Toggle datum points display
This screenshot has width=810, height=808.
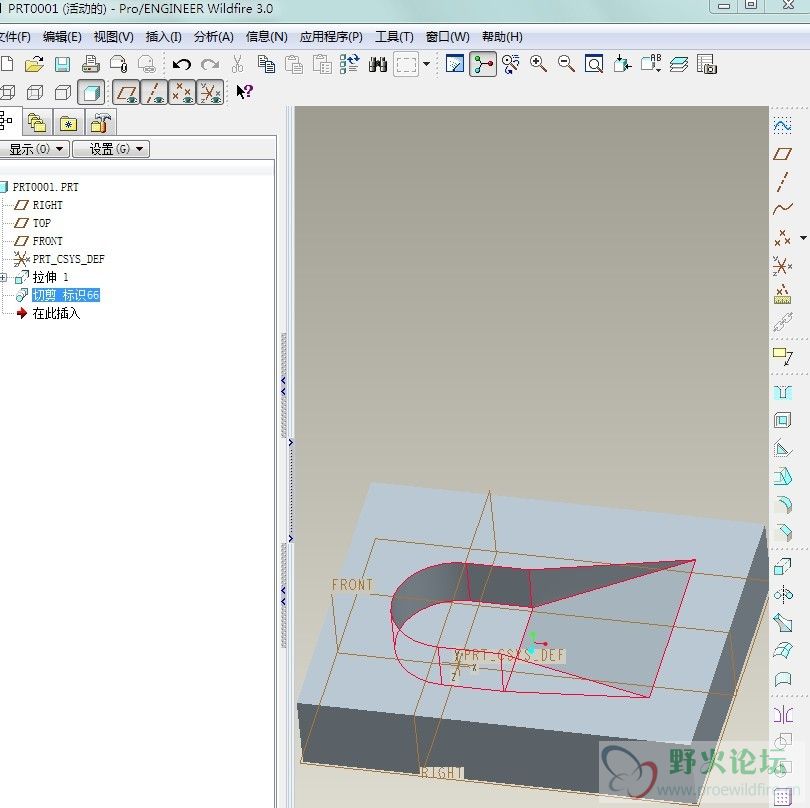[x=182, y=92]
